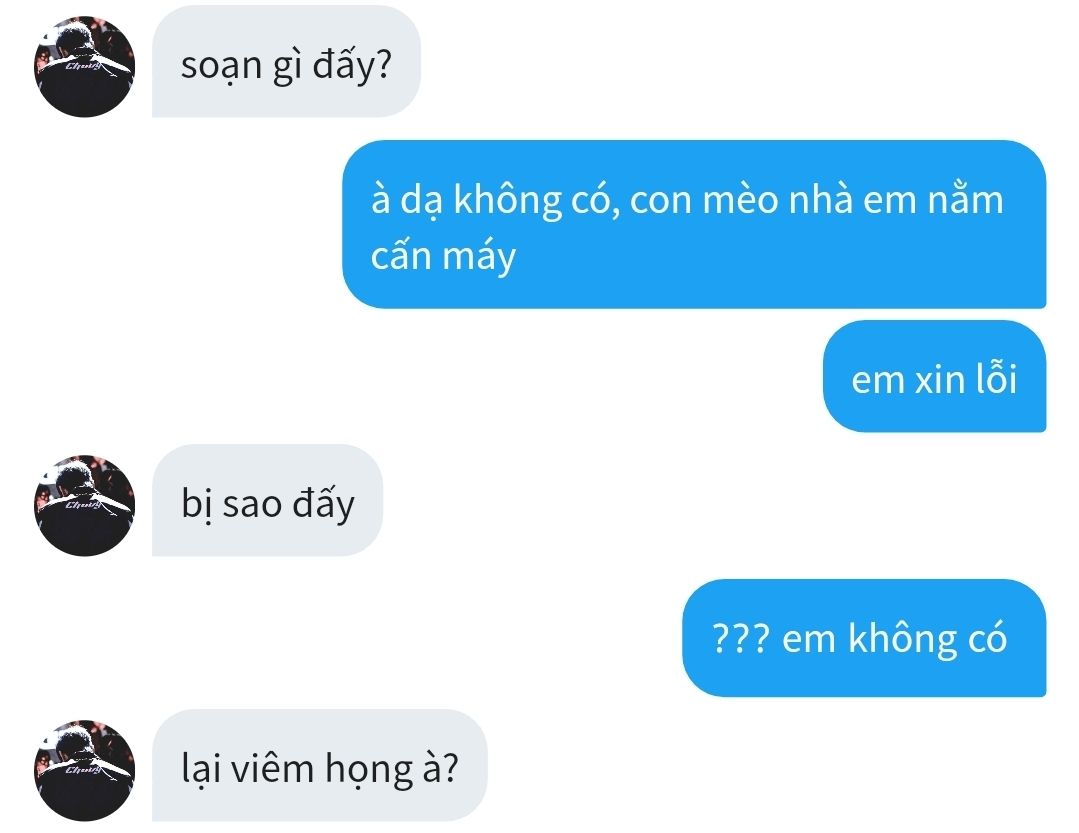Click the word "đấy?" in the top bubble
Image resolution: width=1079 pixels, height=833 pixels.
click(352, 66)
